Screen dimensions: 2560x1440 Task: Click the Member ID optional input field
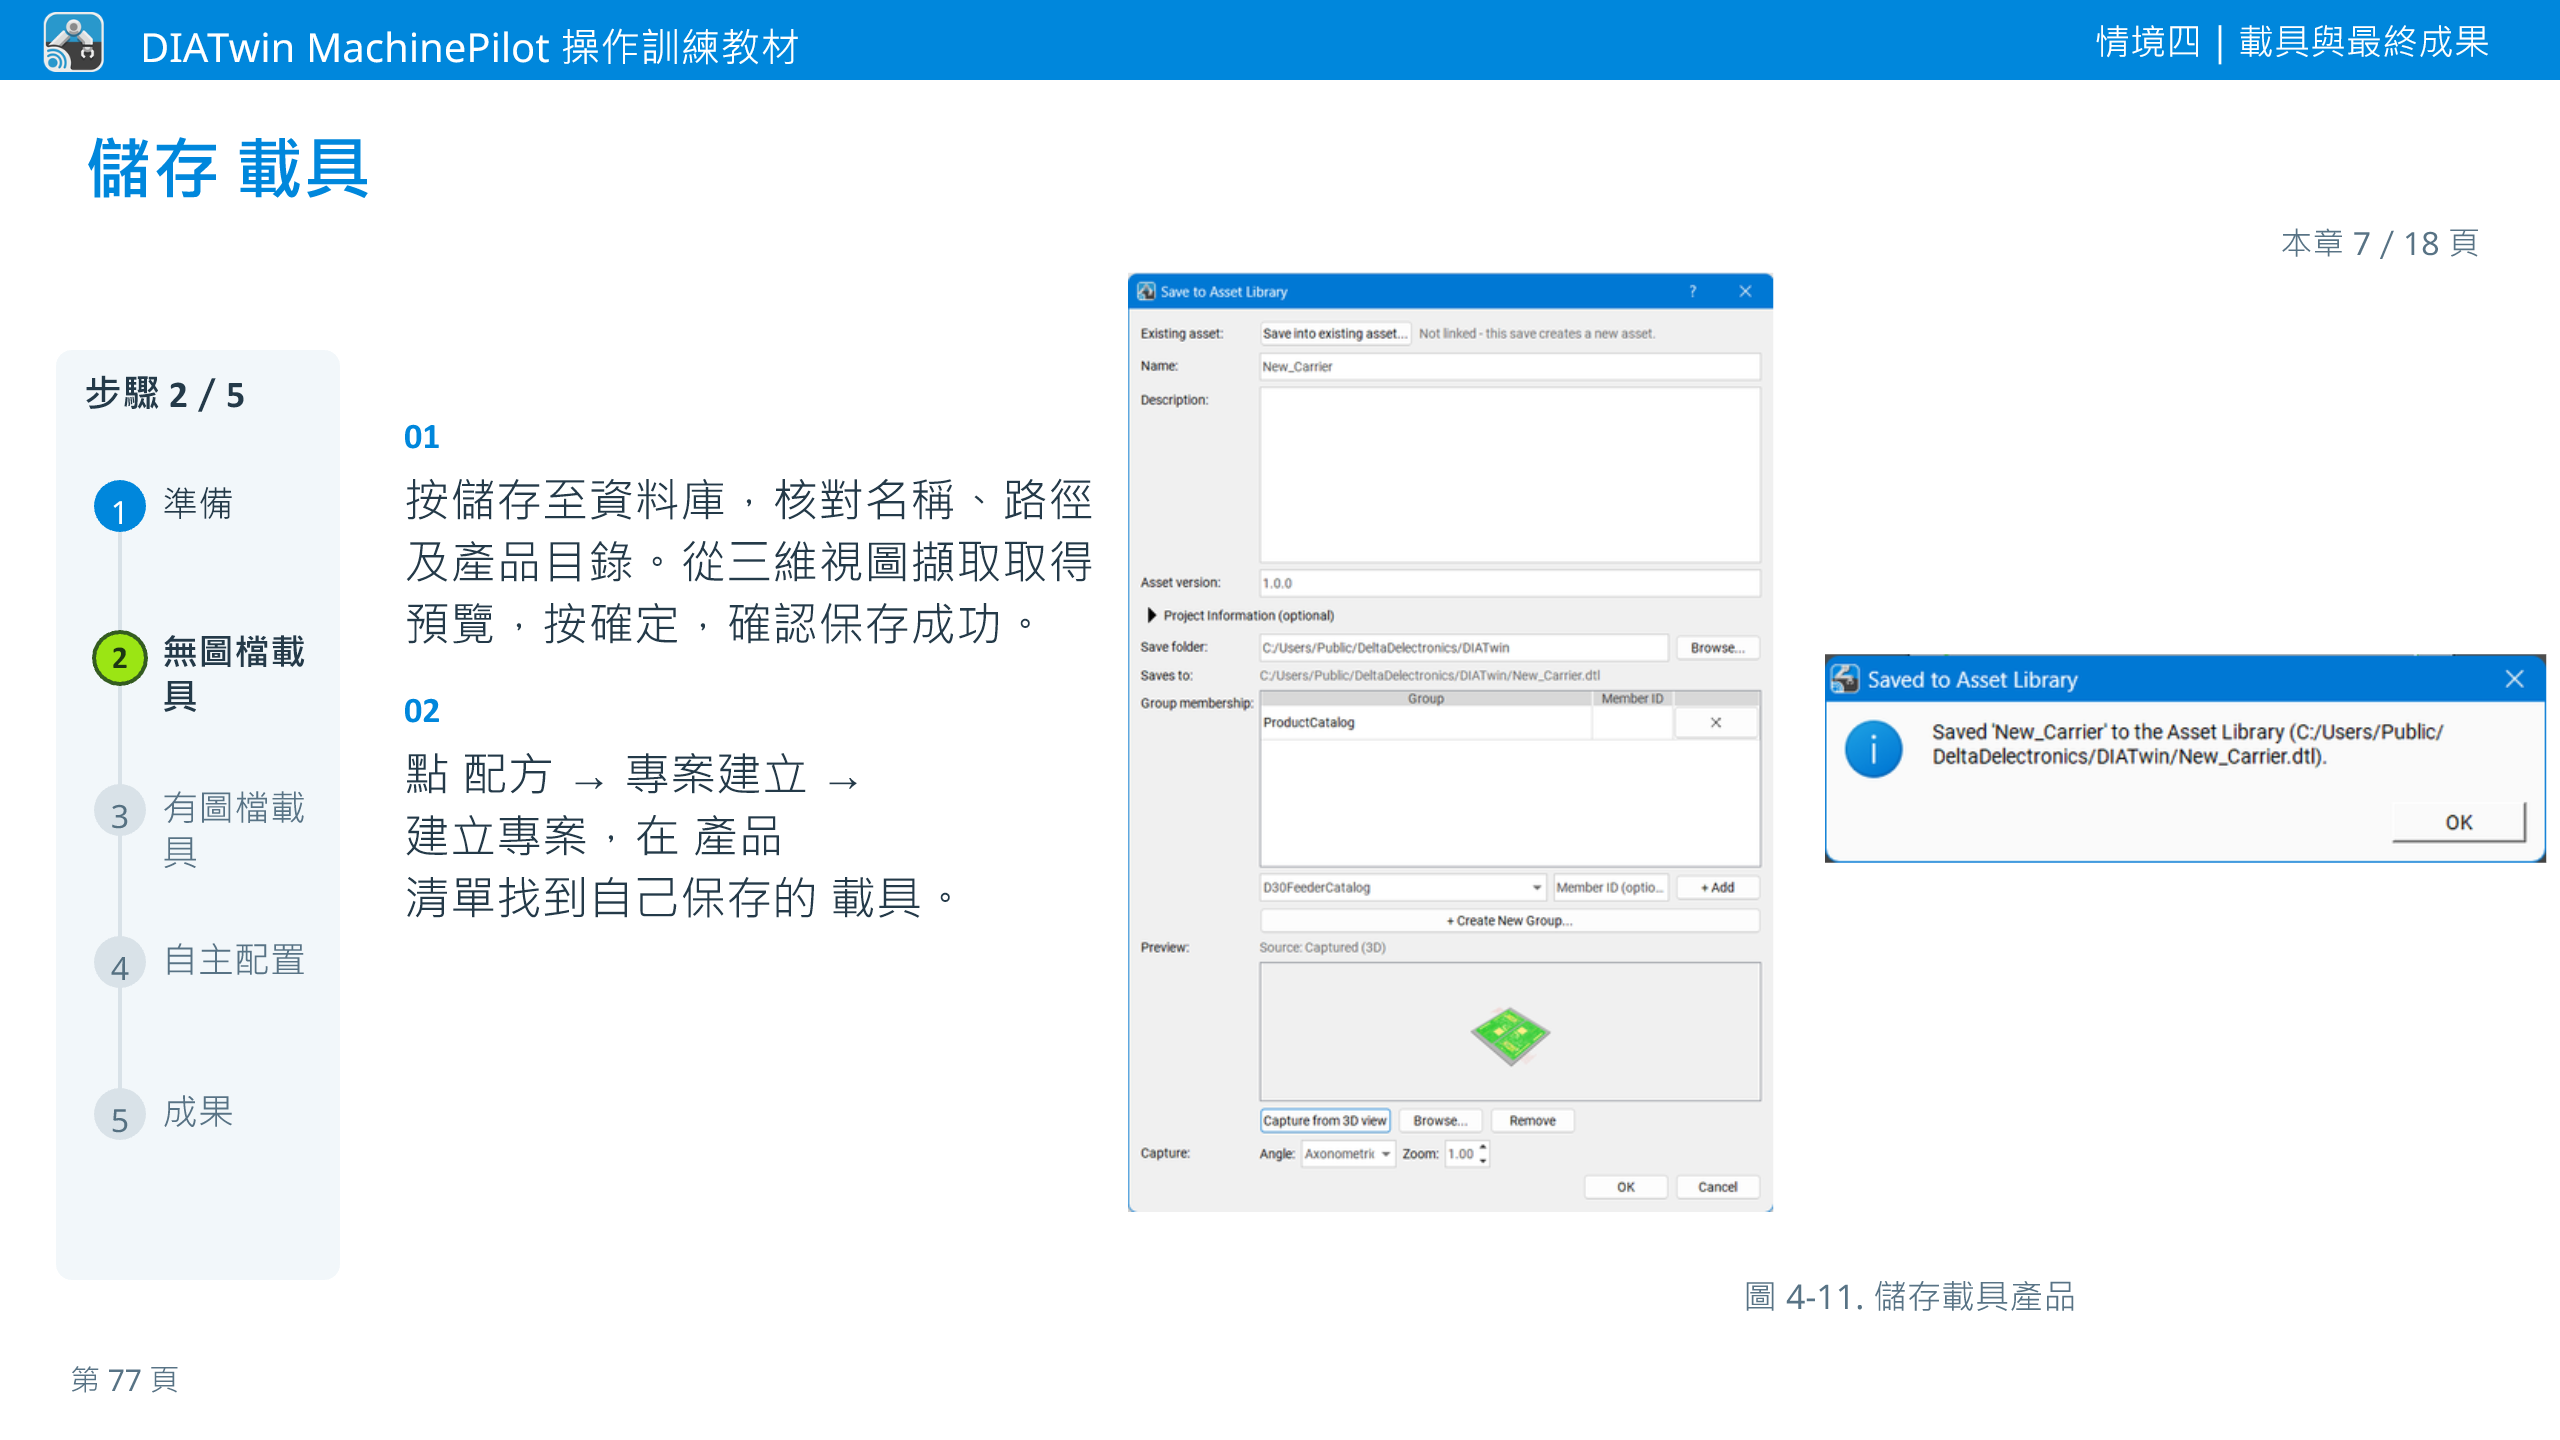pyautogui.click(x=1610, y=887)
